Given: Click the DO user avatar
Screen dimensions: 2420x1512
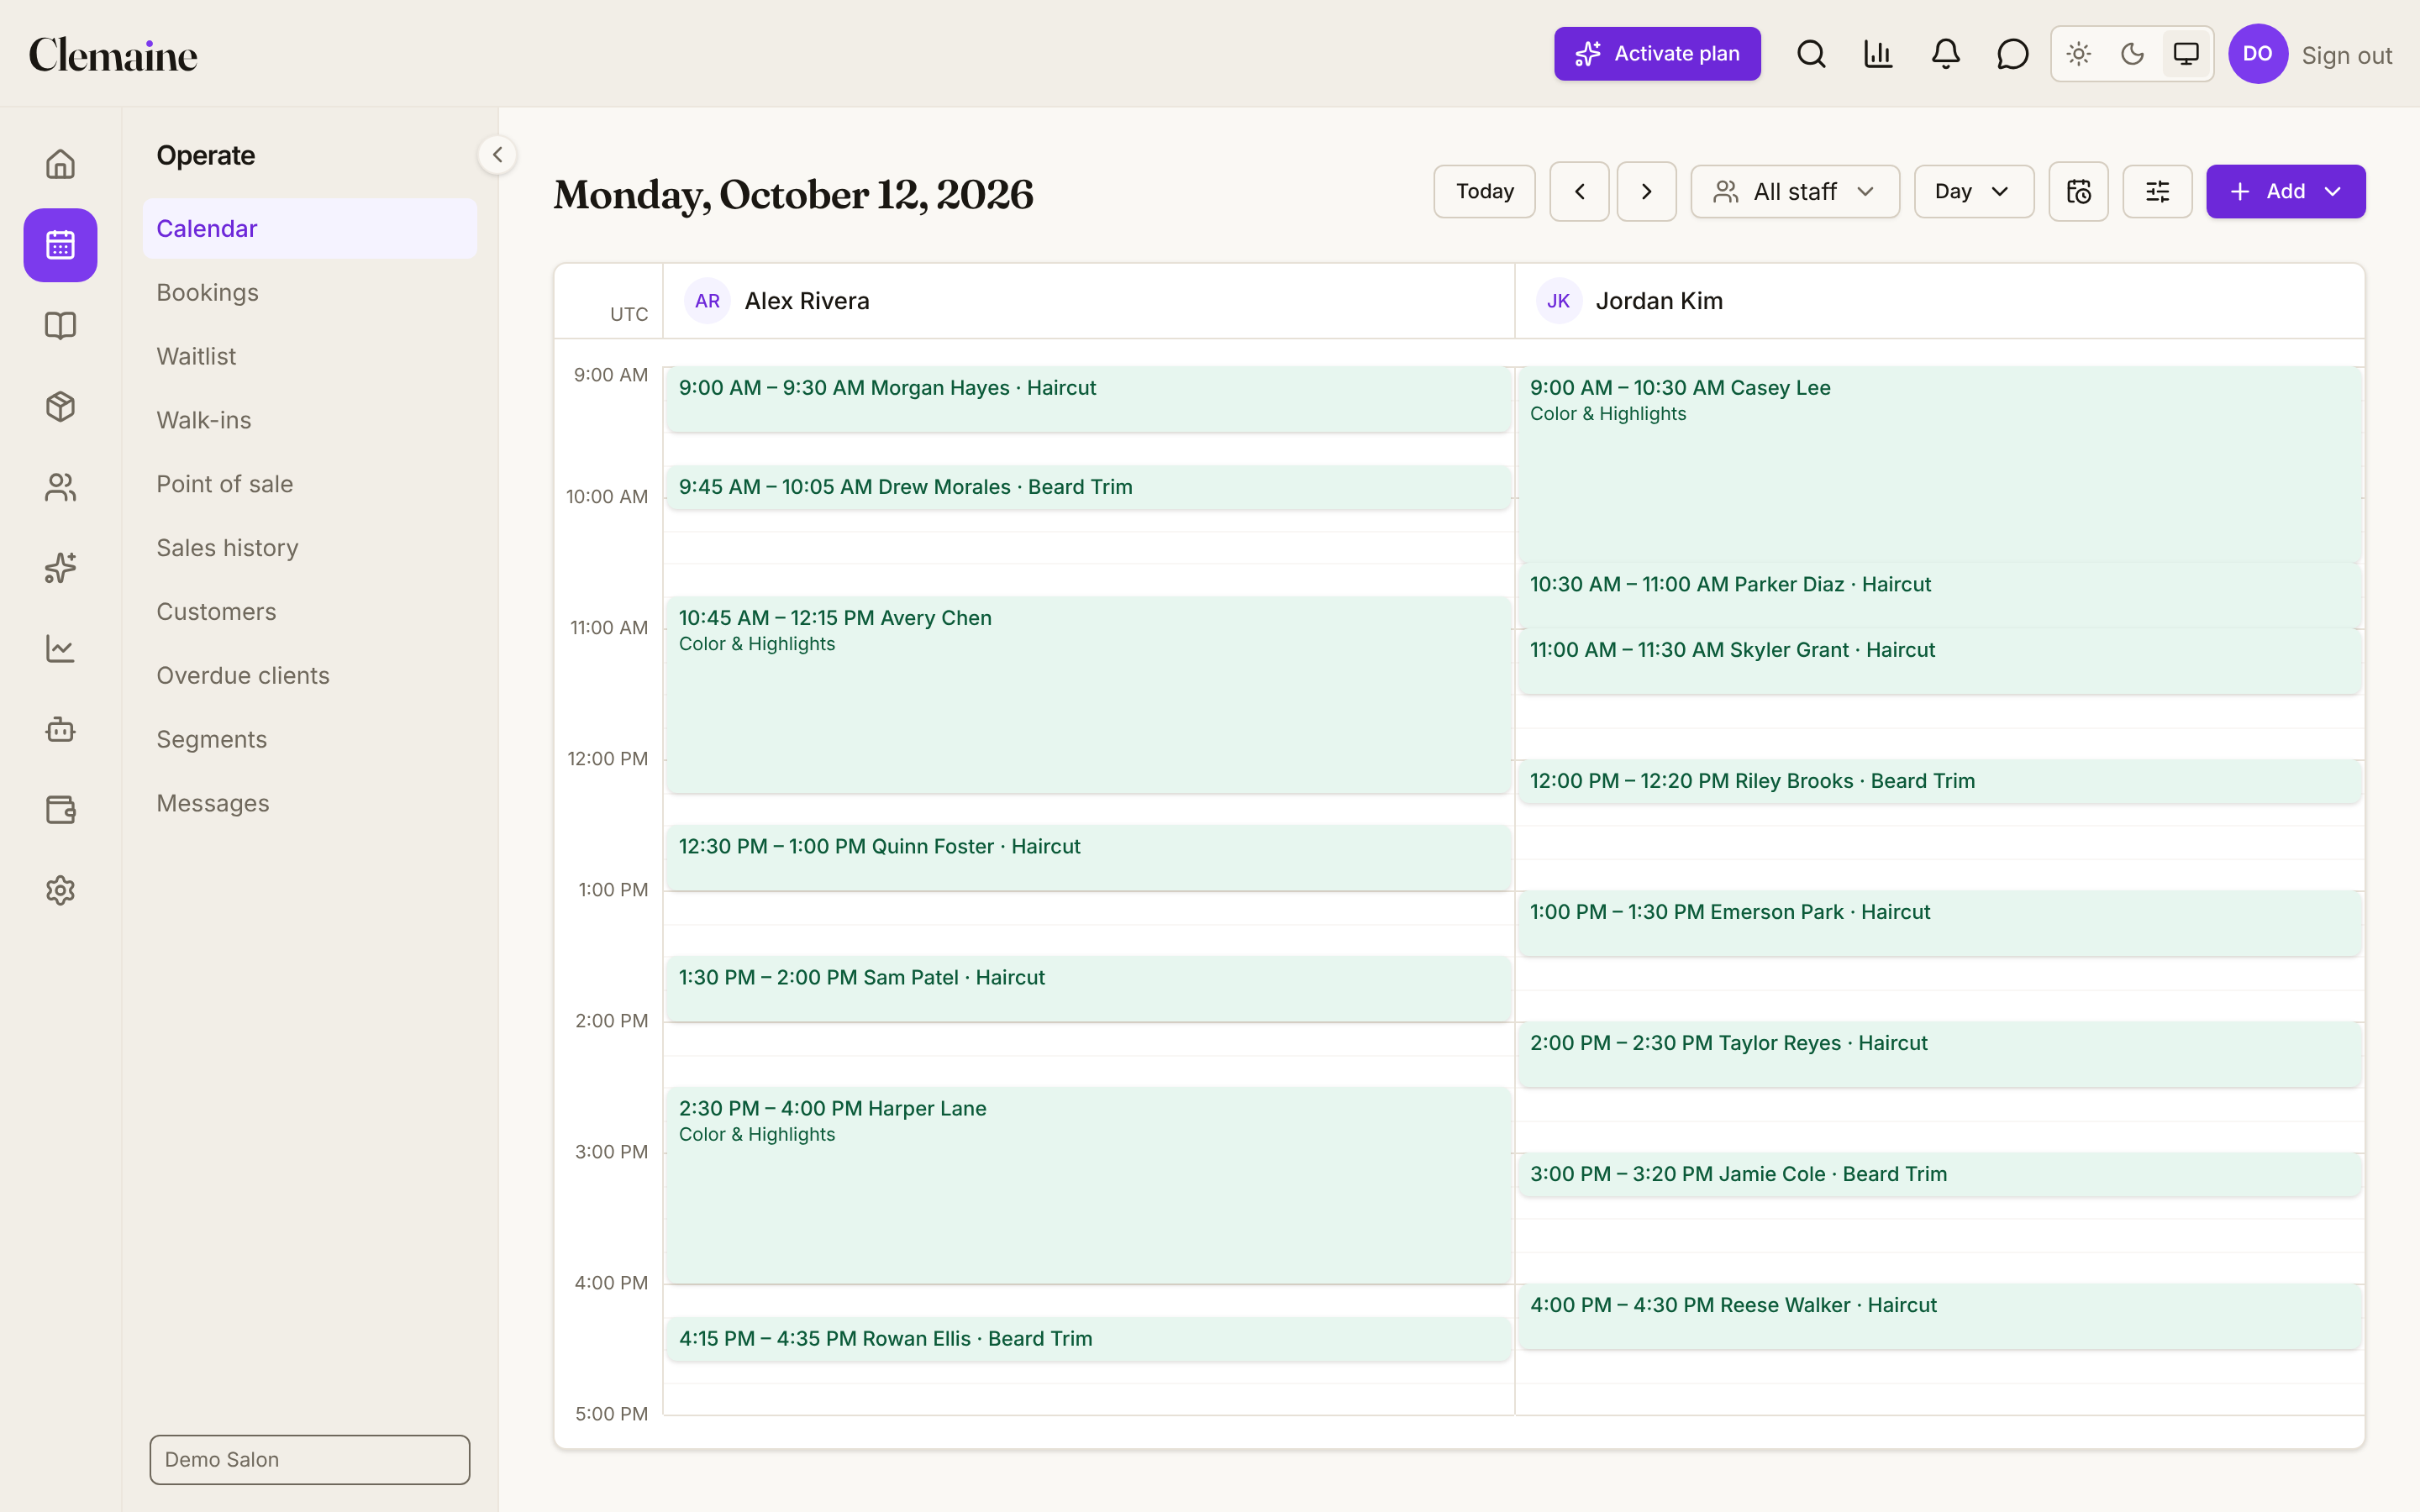Looking at the screenshot, I should (2257, 54).
